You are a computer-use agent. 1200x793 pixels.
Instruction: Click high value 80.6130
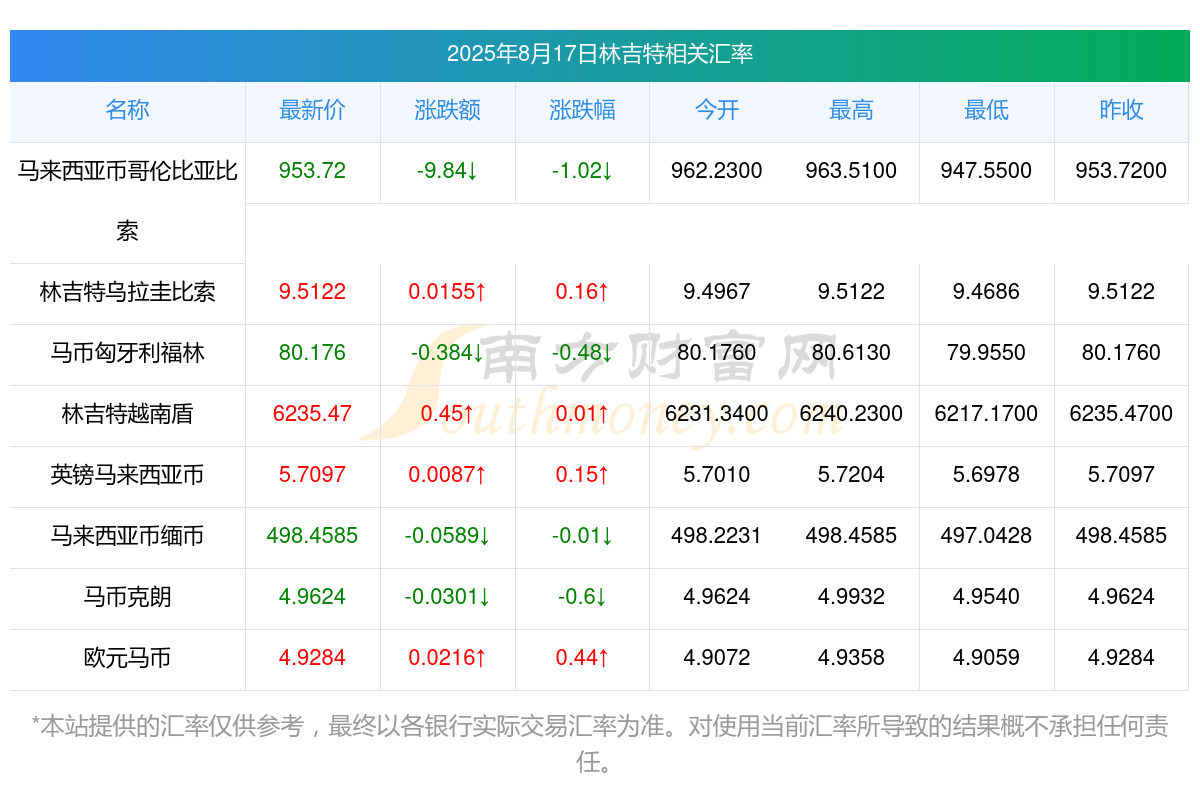[851, 353]
